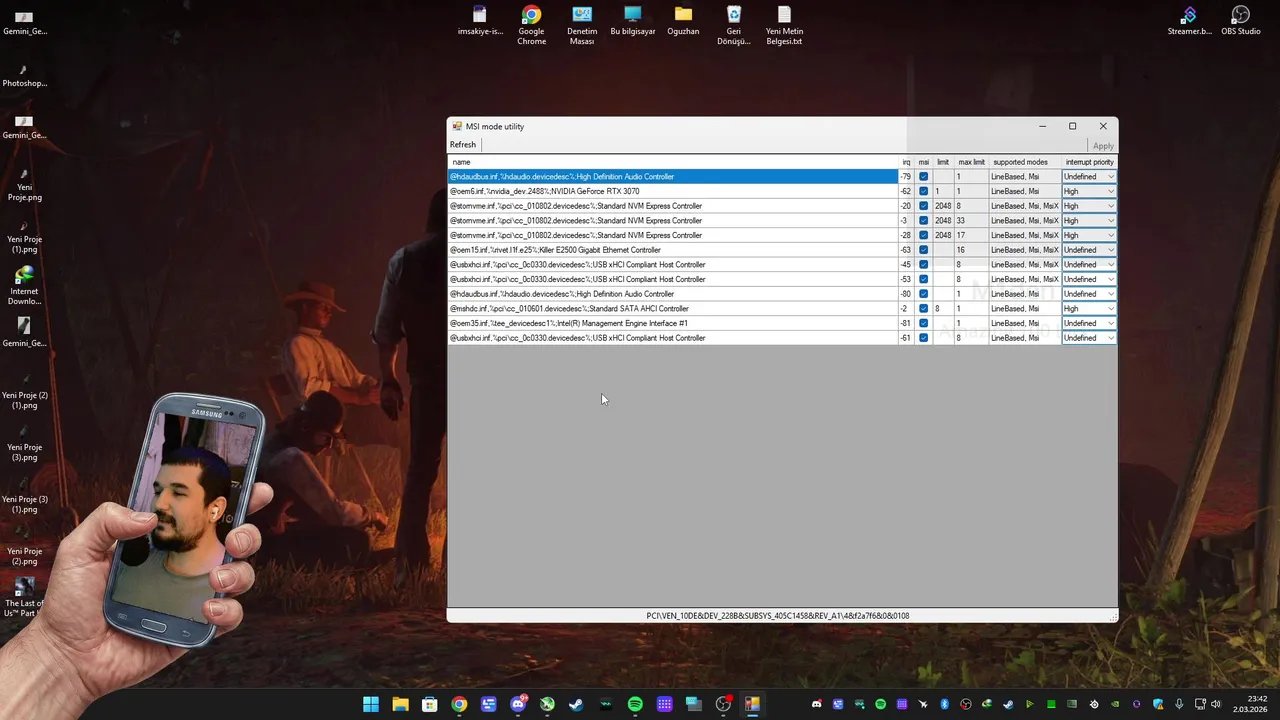The image size is (1280, 720).
Task: Toggle msi checkbox for irq -20 NVM controller
Action: [923, 206]
